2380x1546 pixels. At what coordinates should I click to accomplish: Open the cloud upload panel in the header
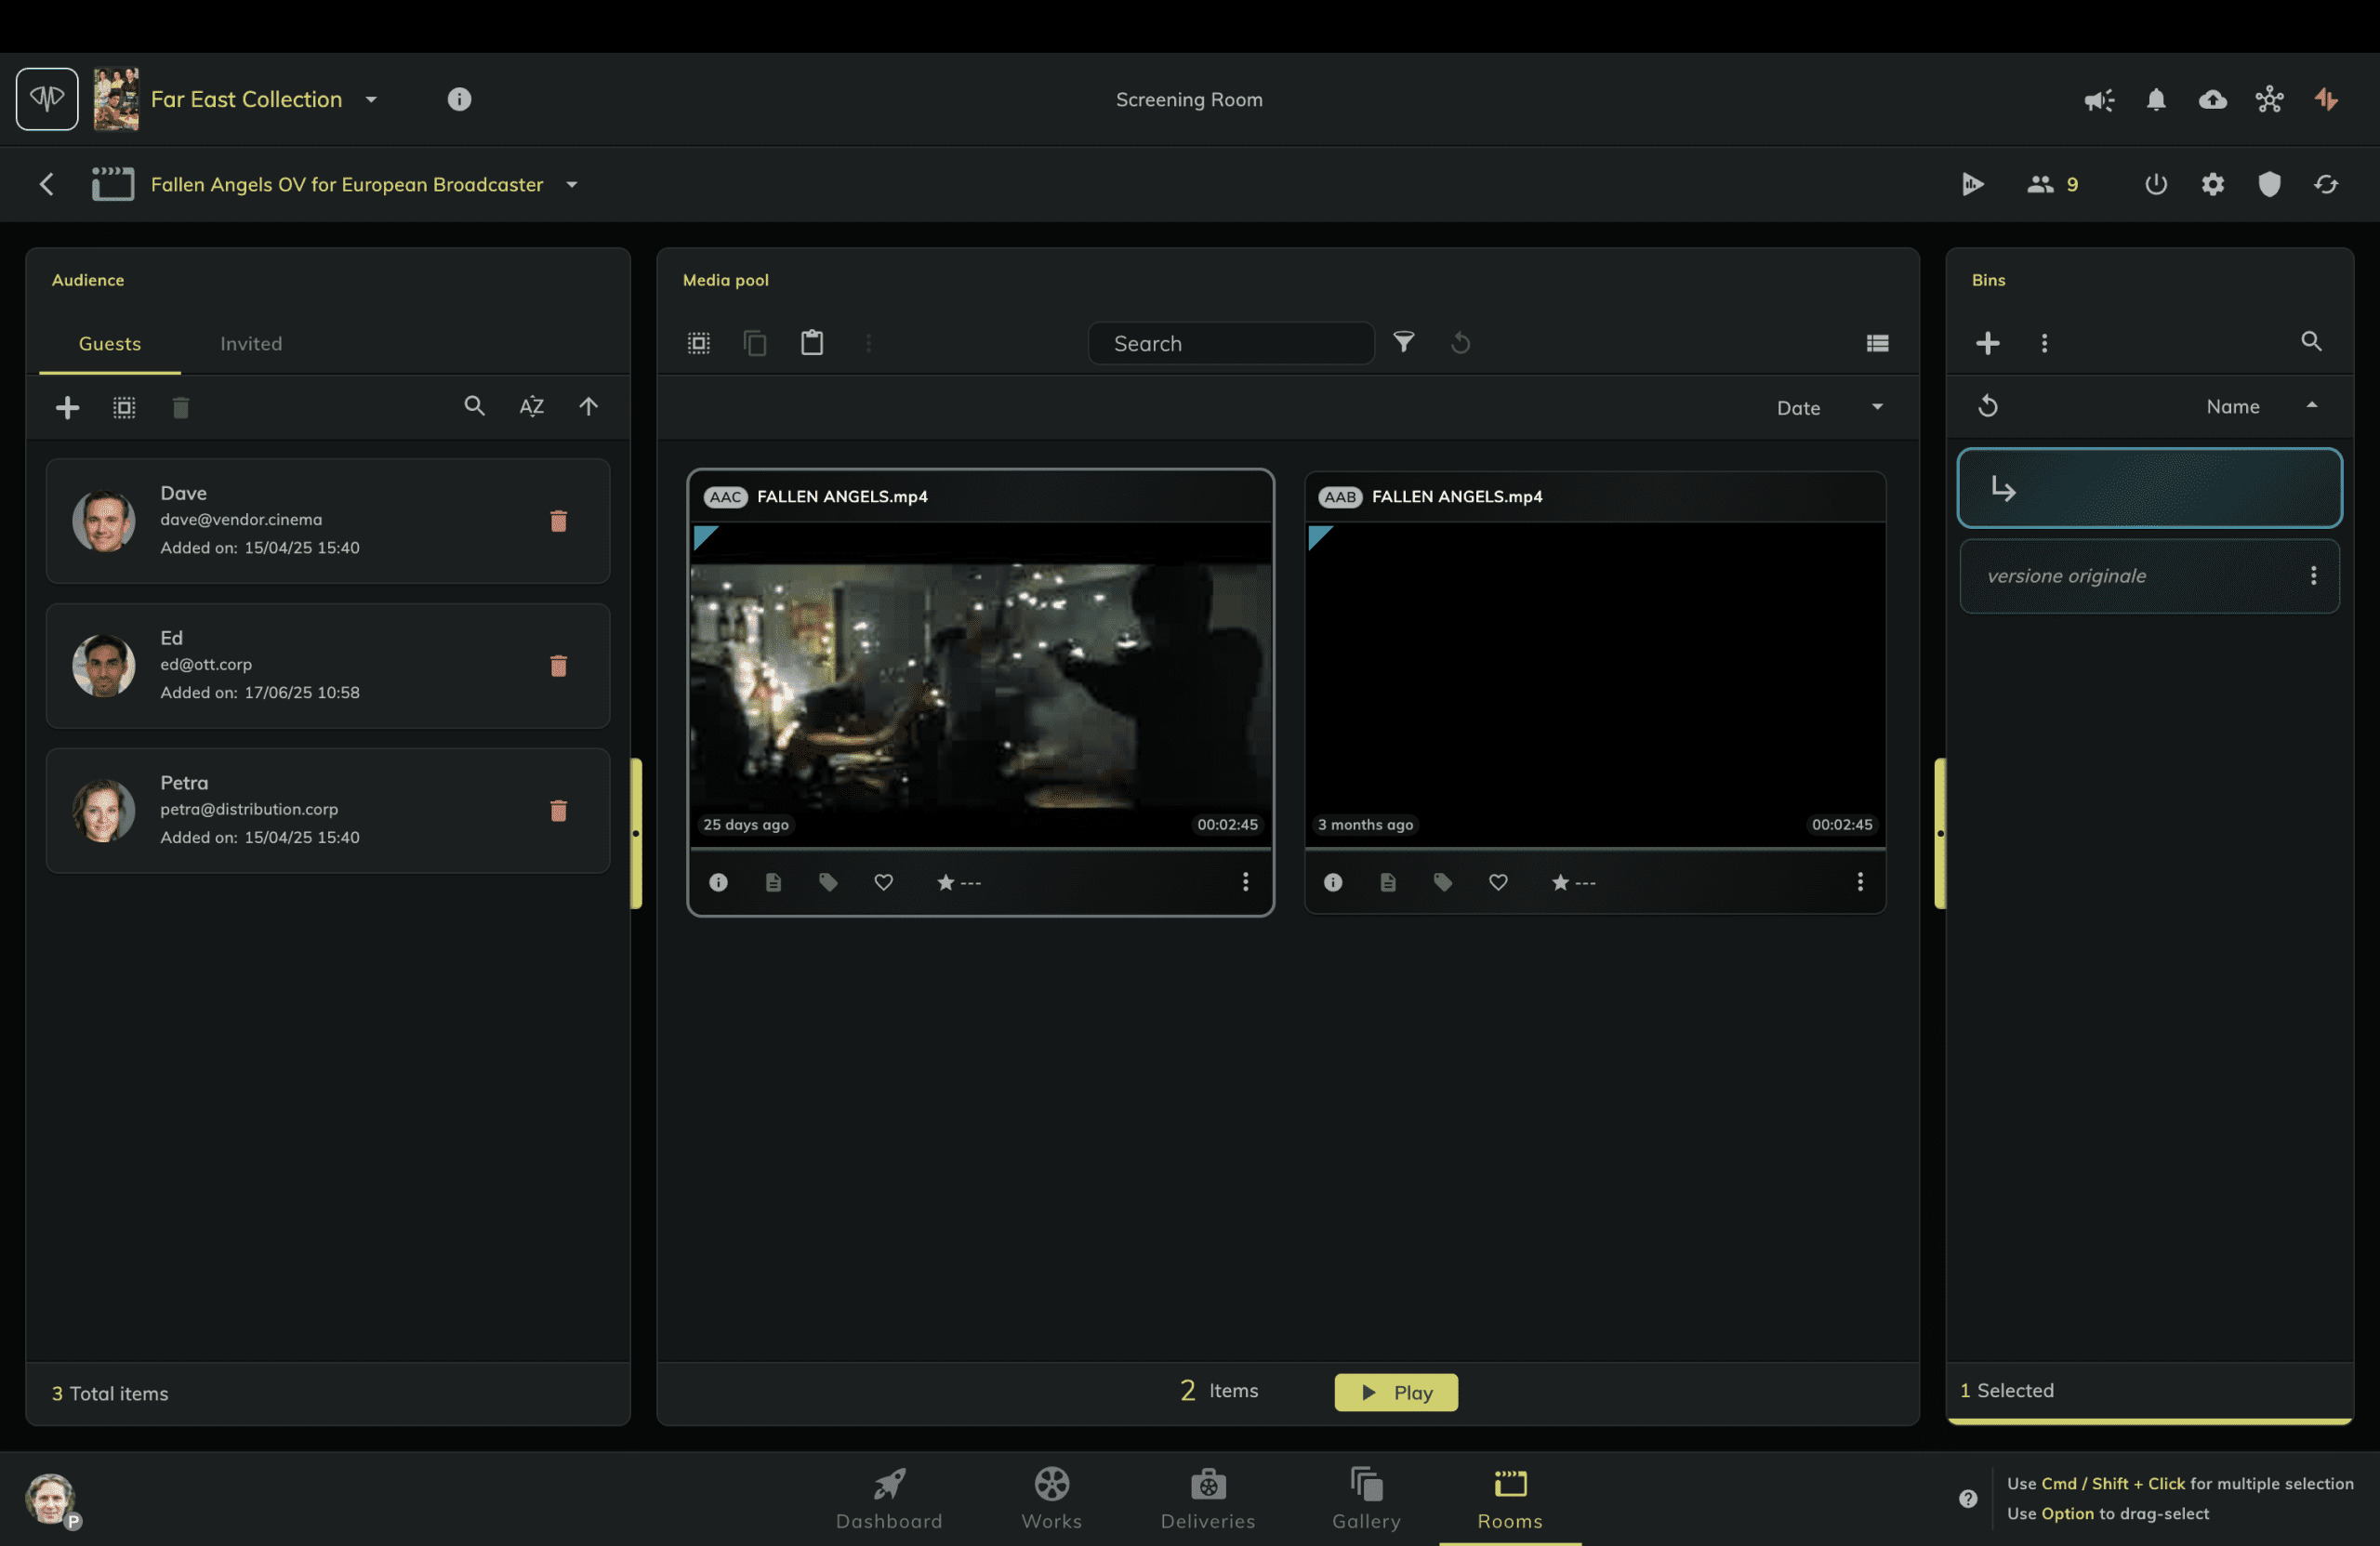pyautogui.click(x=2212, y=99)
